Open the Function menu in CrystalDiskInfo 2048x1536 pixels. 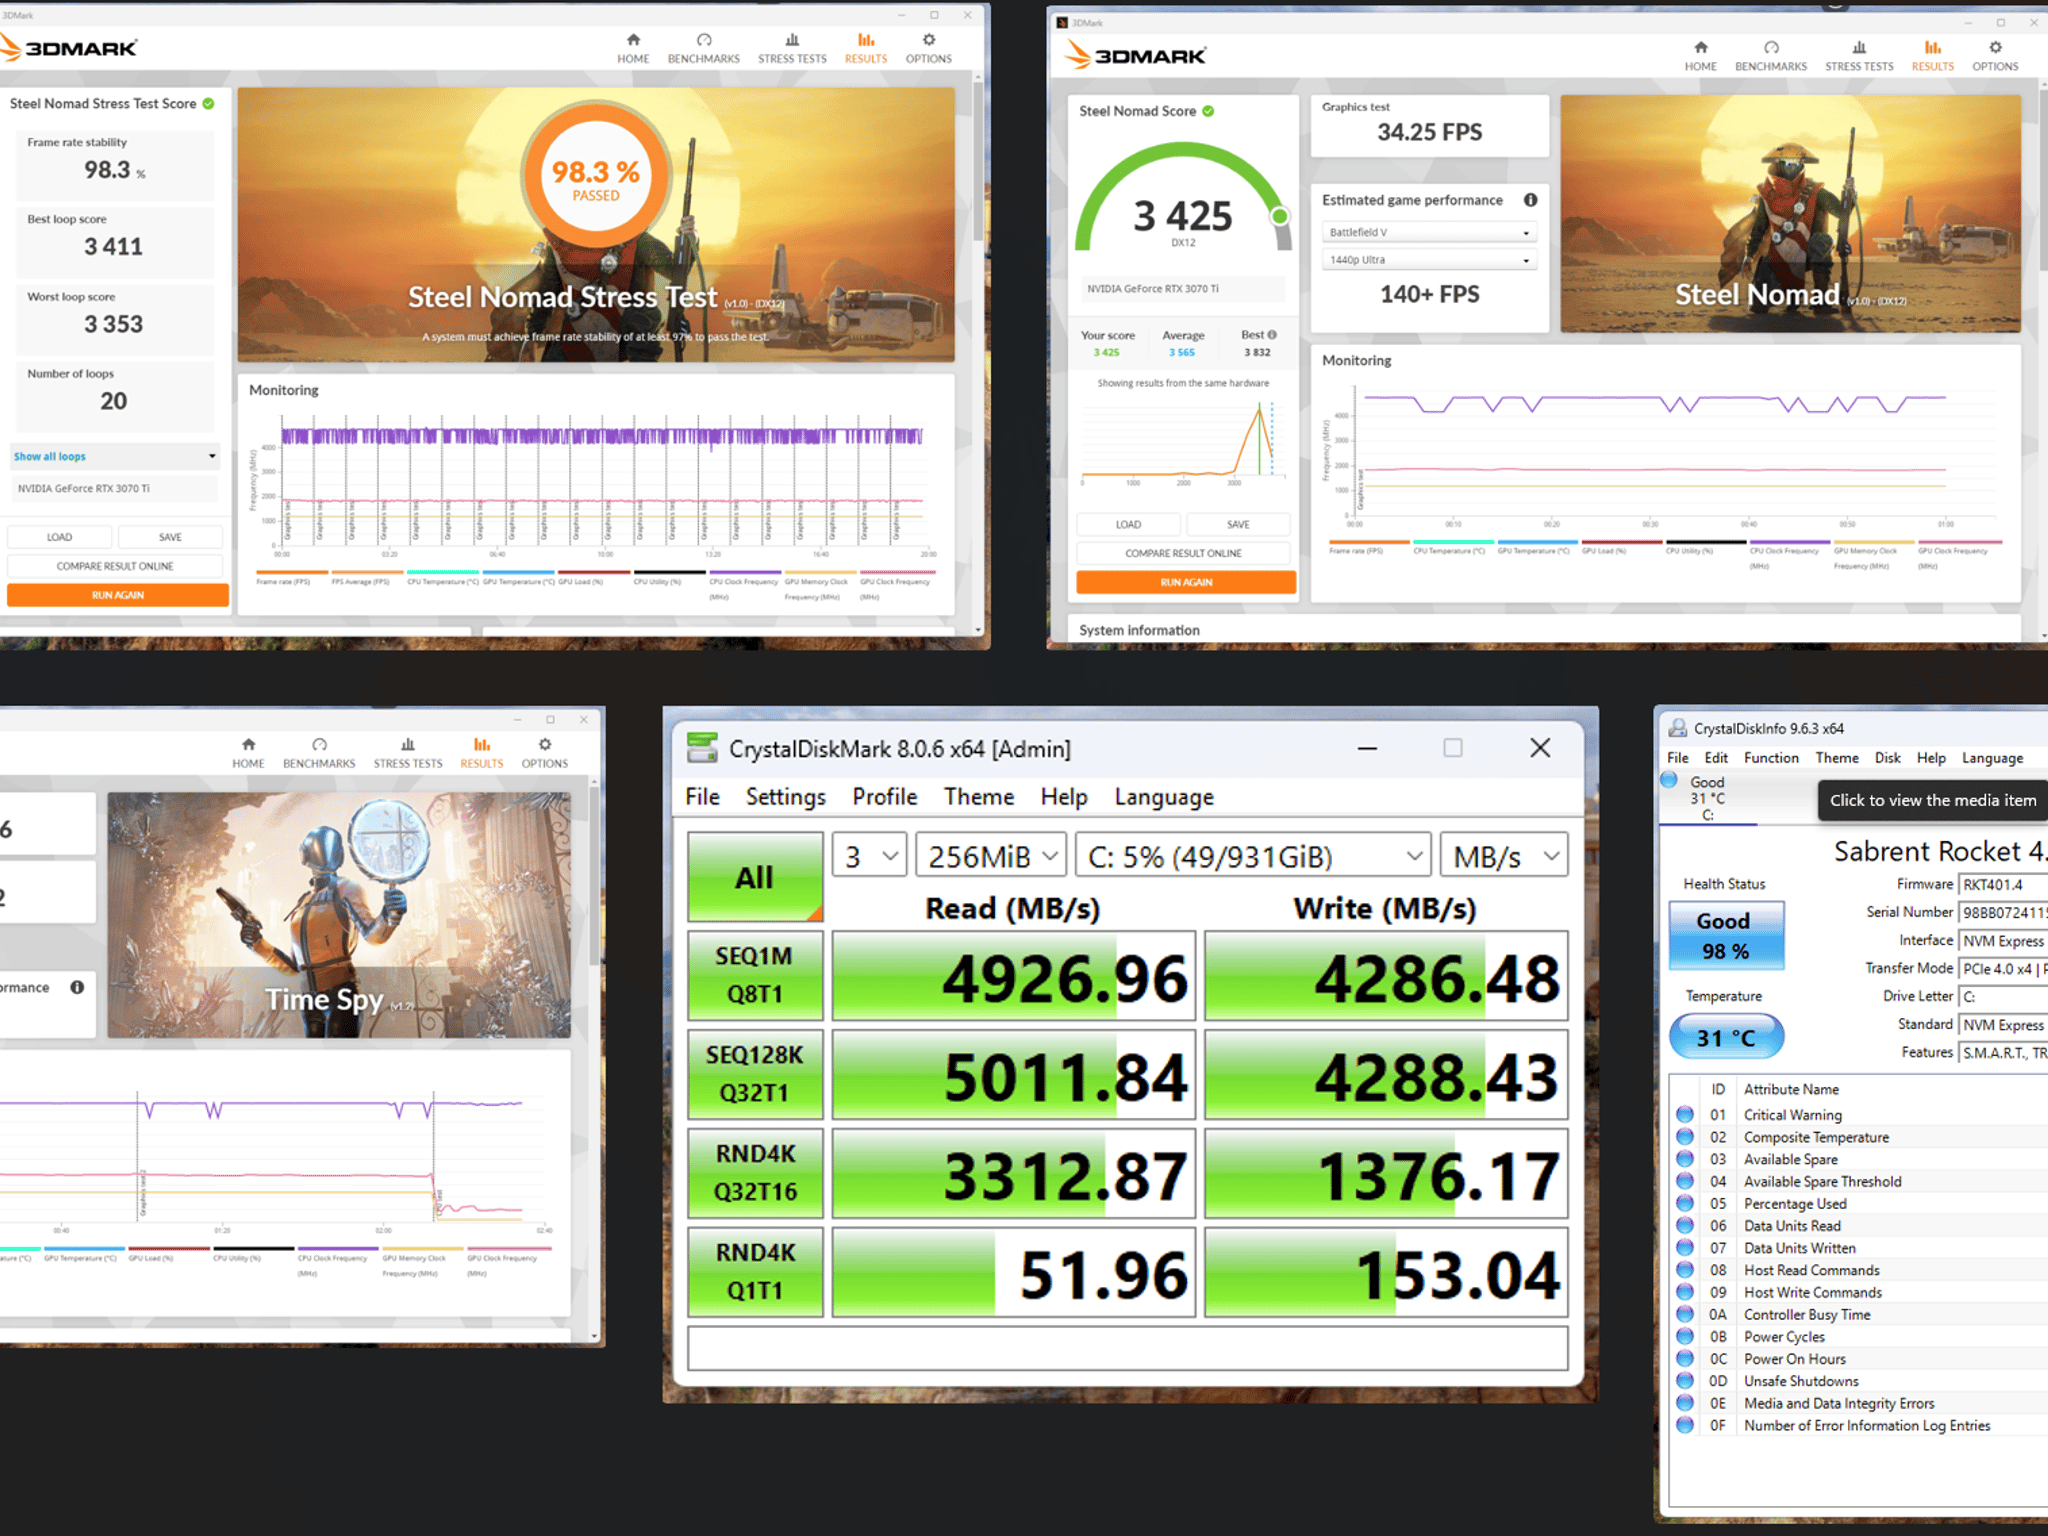(1771, 758)
